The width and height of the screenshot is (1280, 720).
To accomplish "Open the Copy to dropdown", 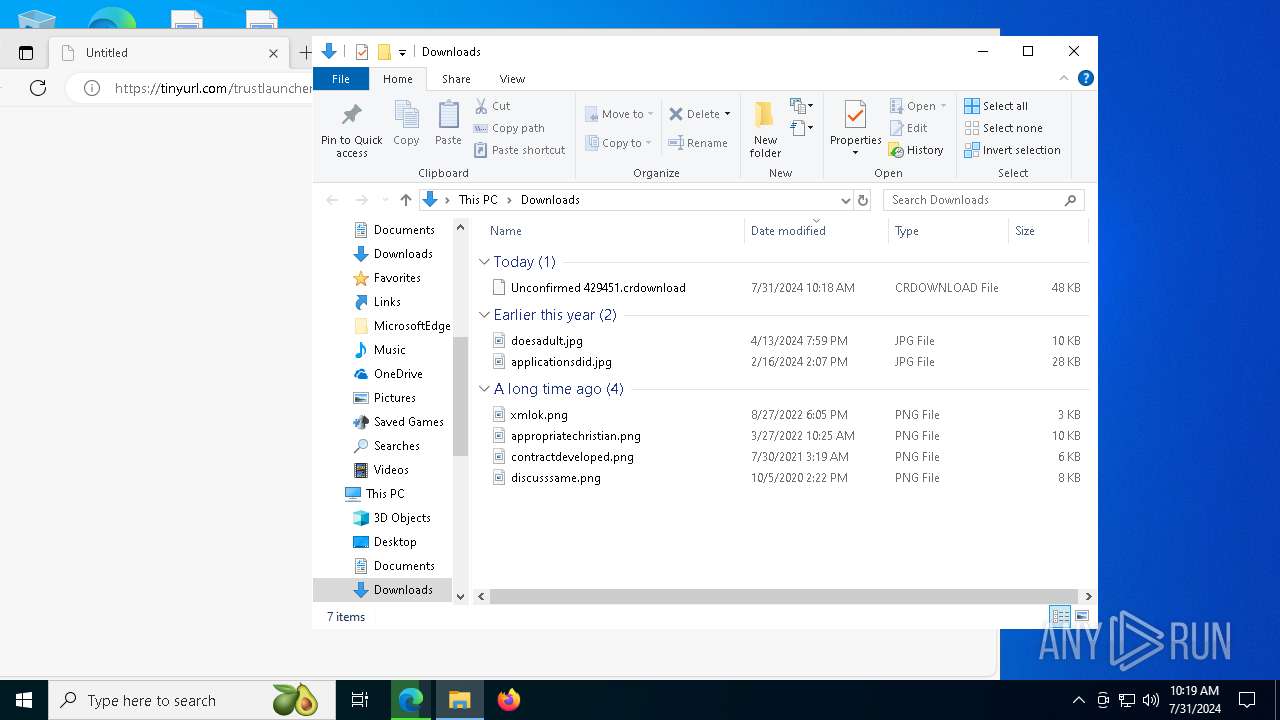I will pyautogui.click(x=619, y=143).
